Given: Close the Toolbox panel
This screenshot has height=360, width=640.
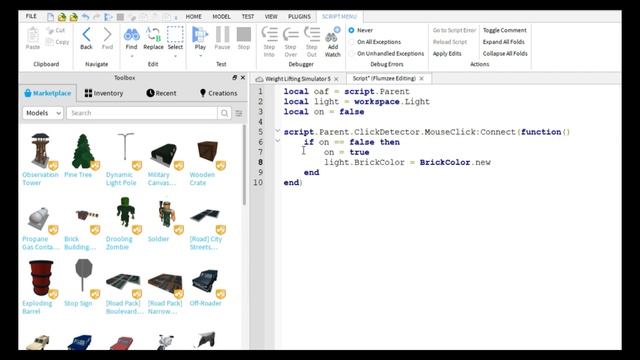Looking at the screenshot, I should [x=243, y=78].
